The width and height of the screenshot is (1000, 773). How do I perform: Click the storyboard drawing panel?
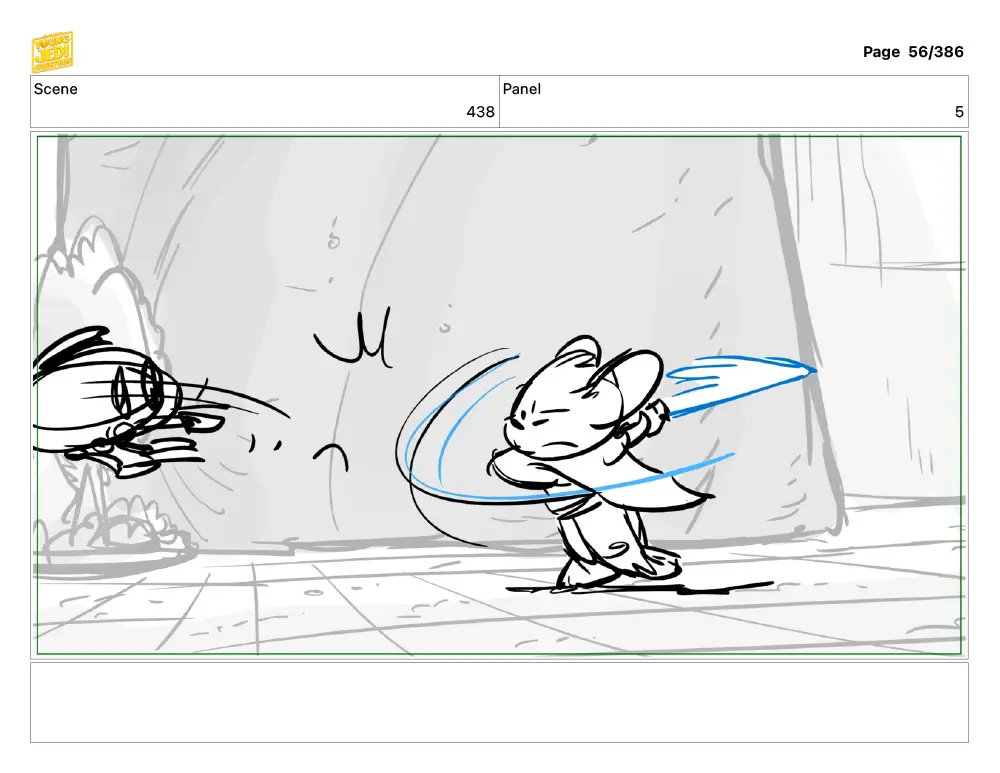pyautogui.click(x=499, y=395)
